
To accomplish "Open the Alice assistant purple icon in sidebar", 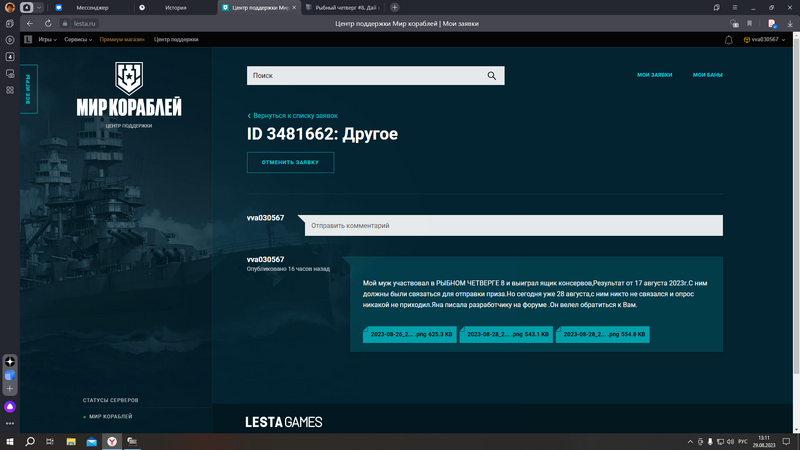I will click(x=10, y=407).
